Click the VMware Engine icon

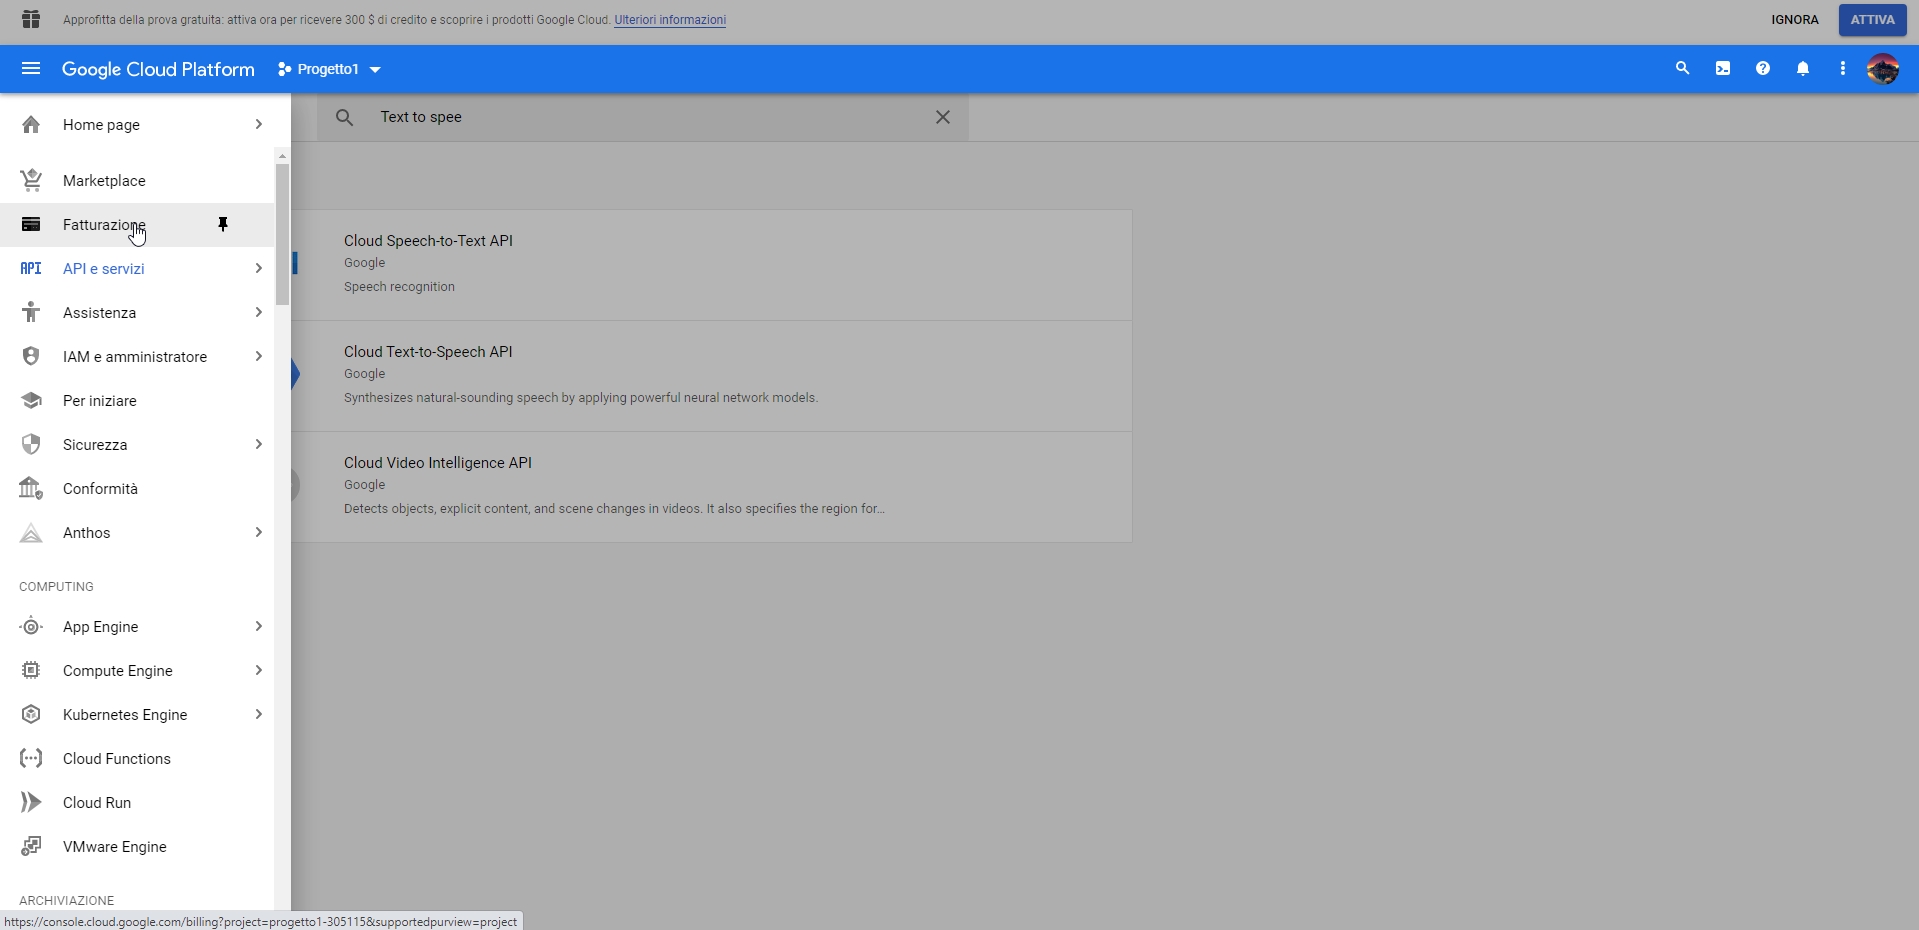pyautogui.click(x=31, y=847)
